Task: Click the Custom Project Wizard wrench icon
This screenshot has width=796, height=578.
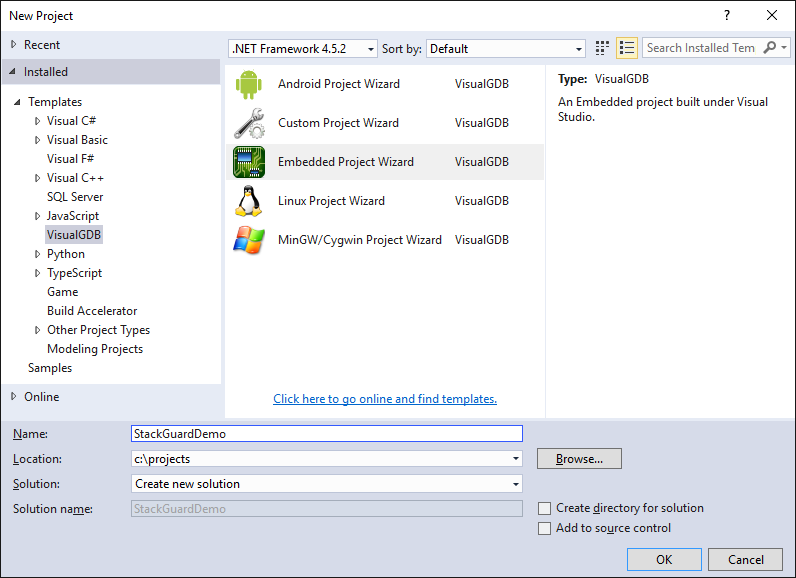Action: (249, 123)
